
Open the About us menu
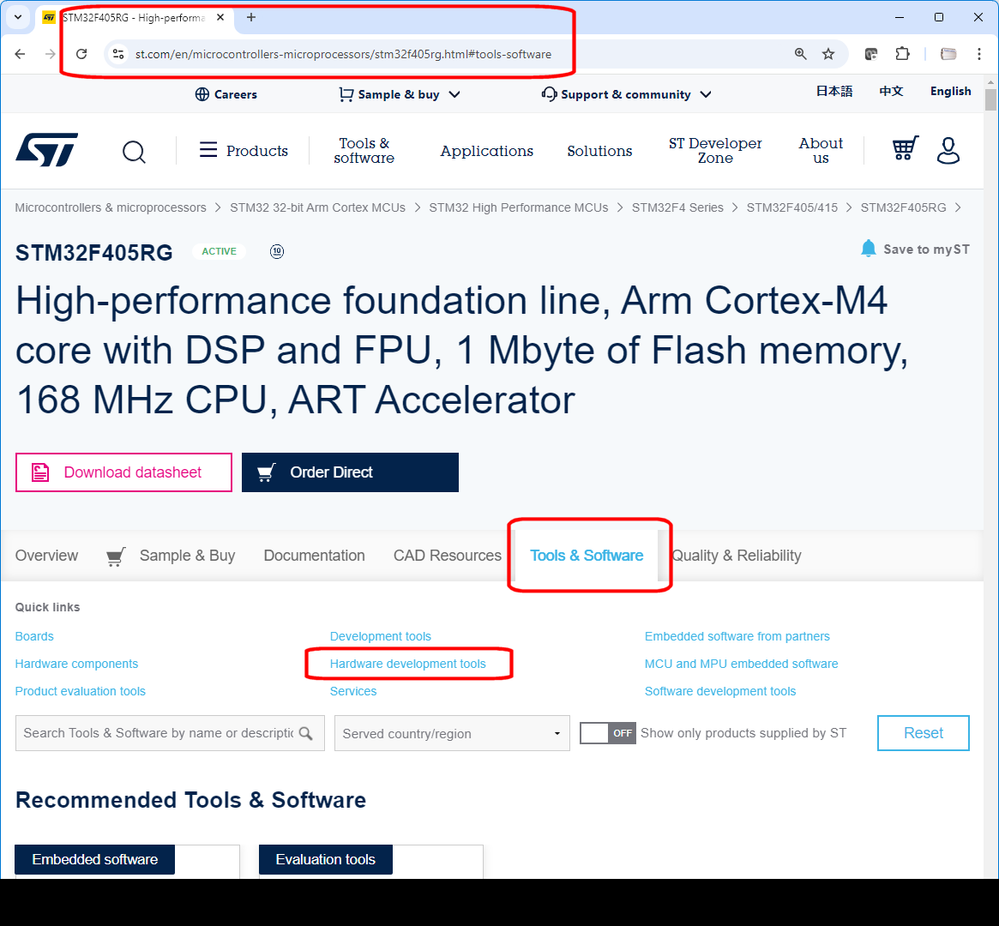click(x=821, y=151)
